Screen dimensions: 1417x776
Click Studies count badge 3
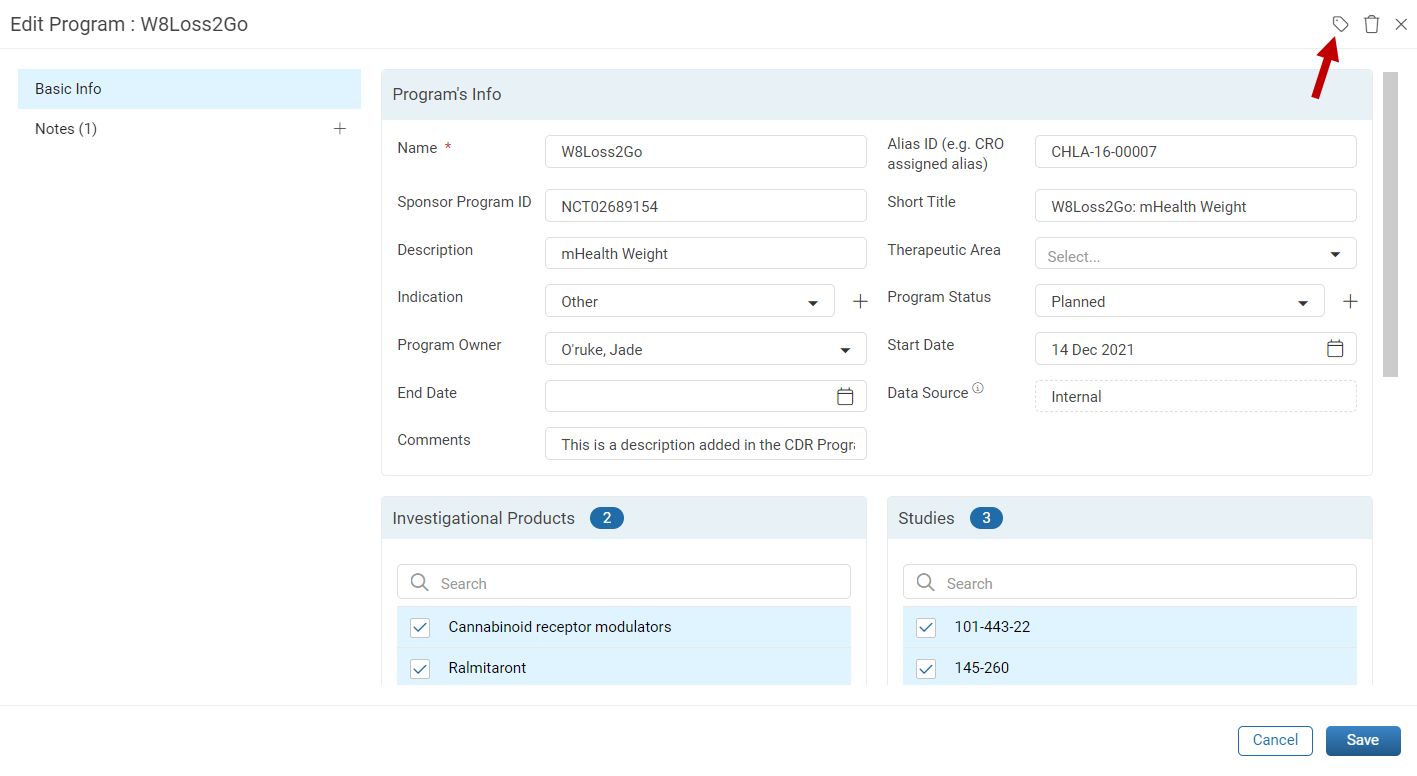[986, 518]
